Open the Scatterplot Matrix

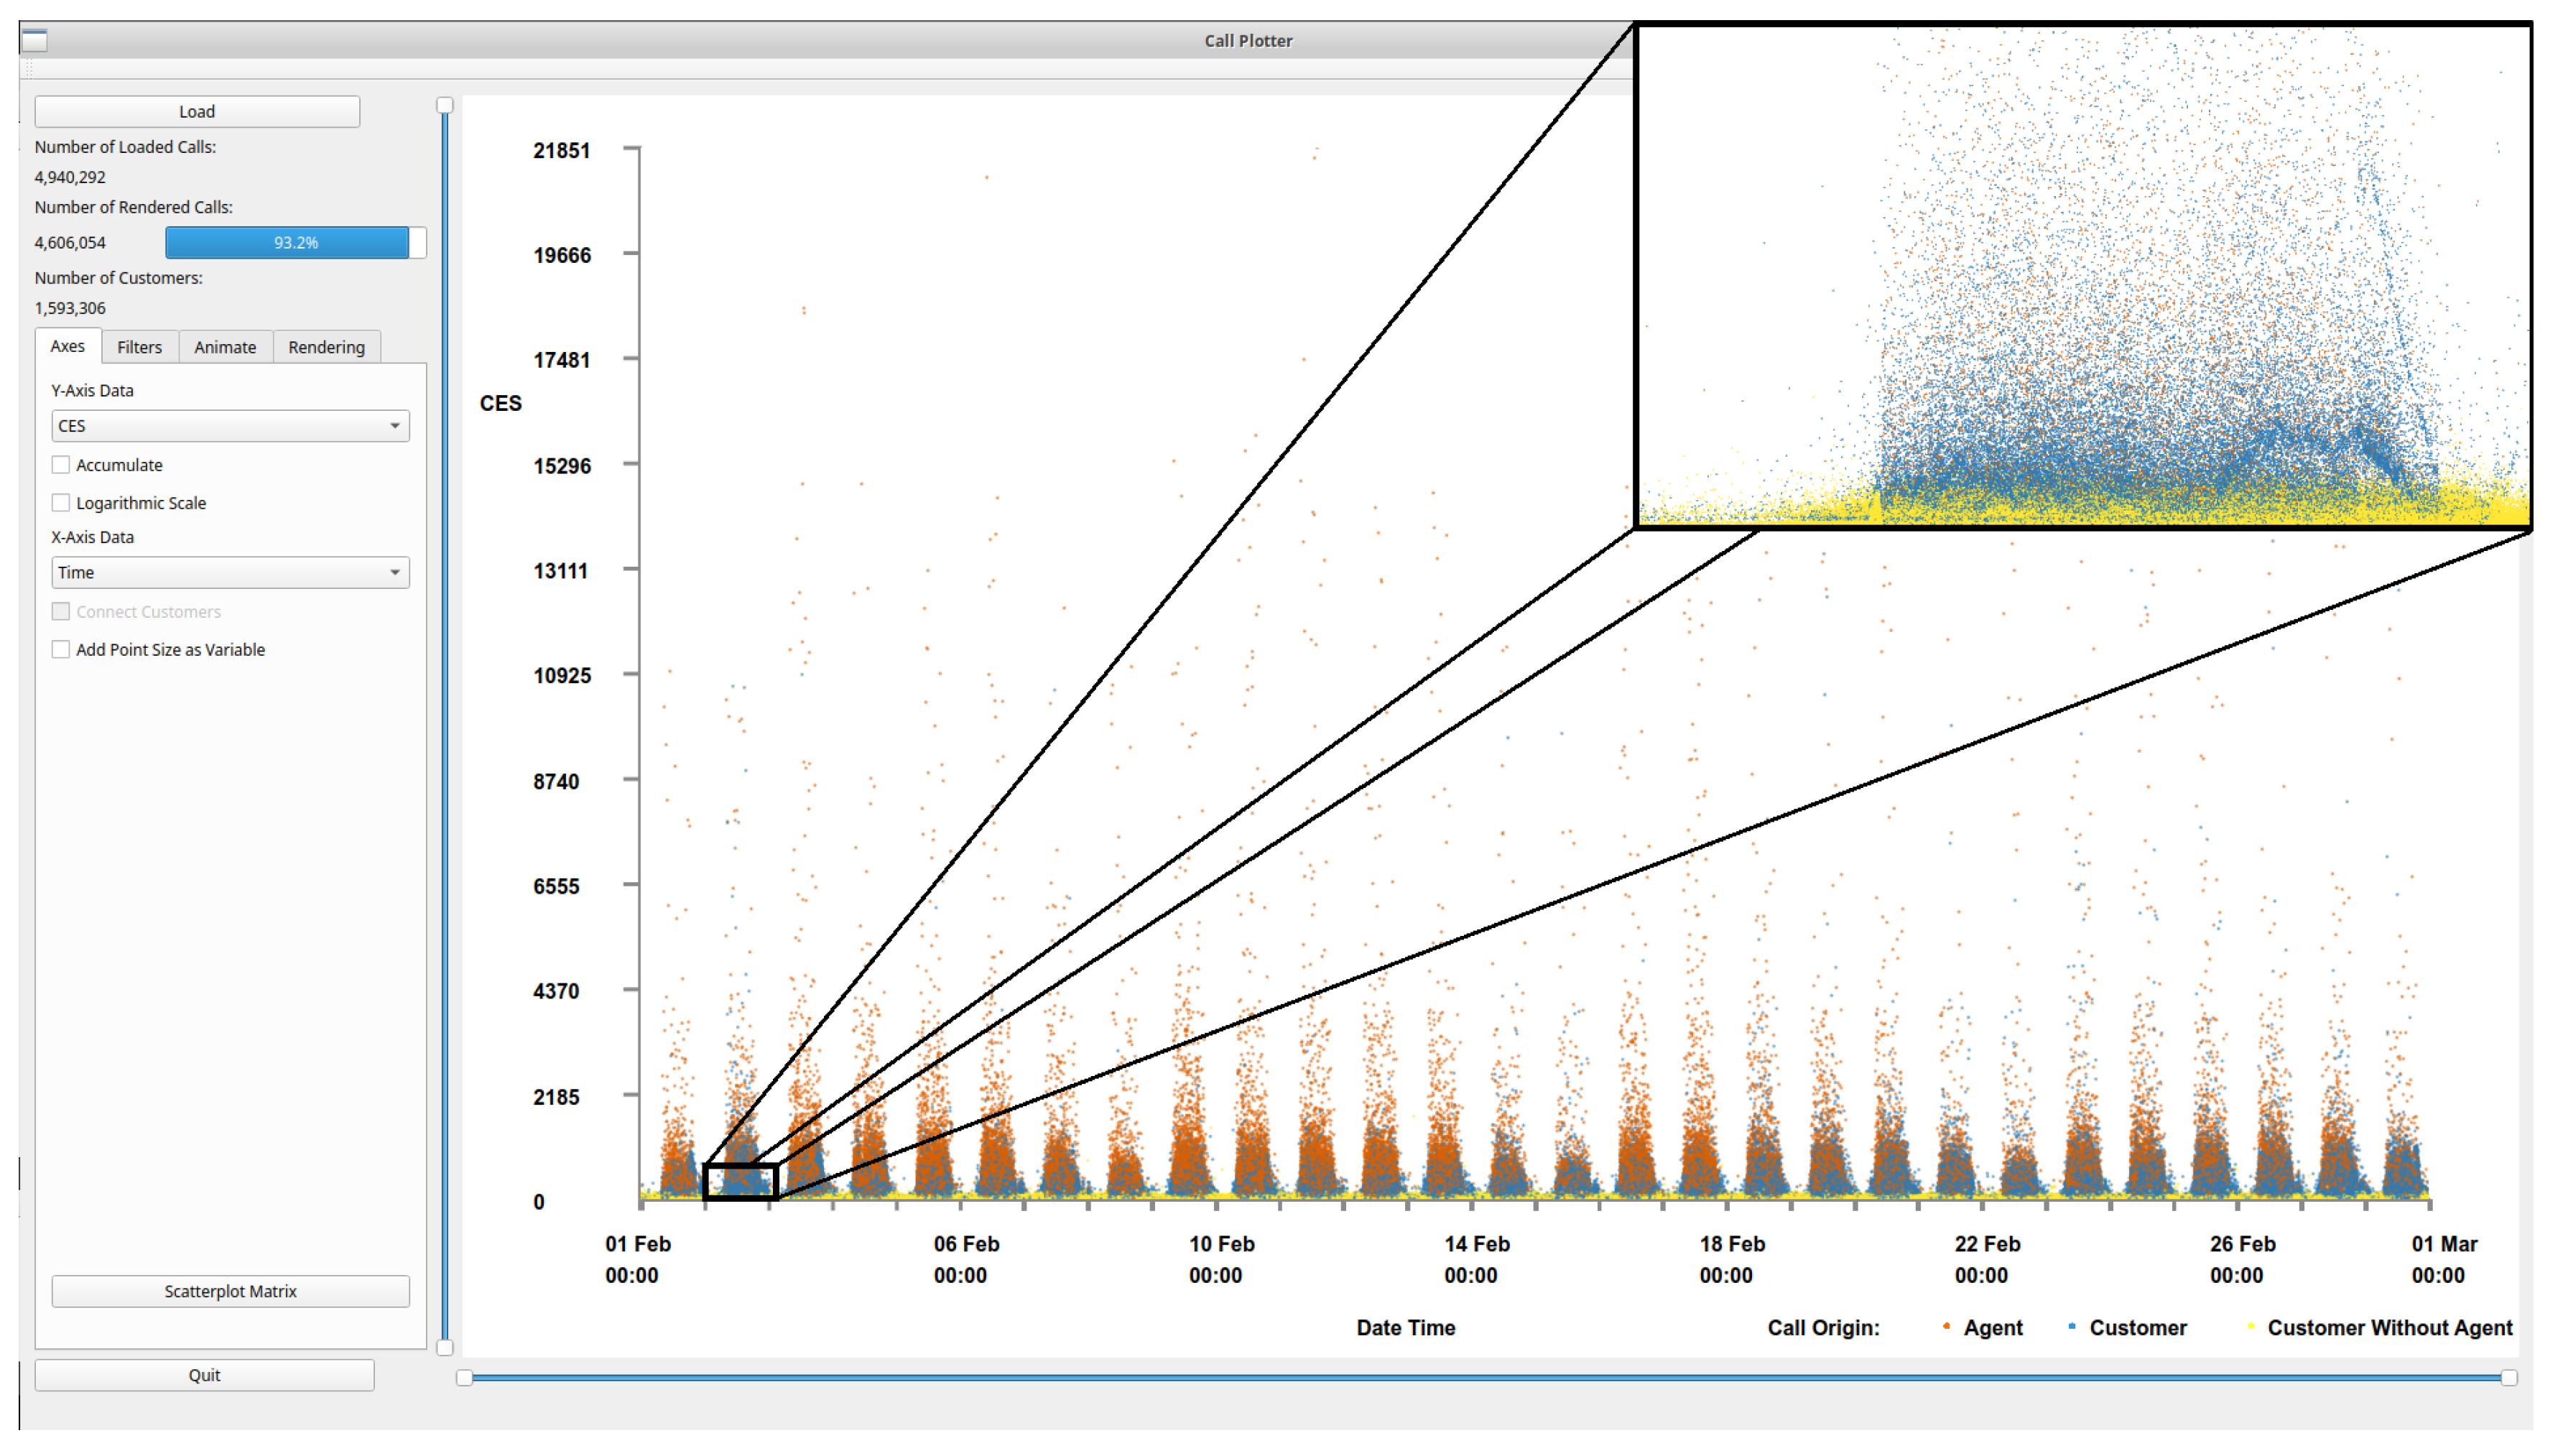point(230,1291)
